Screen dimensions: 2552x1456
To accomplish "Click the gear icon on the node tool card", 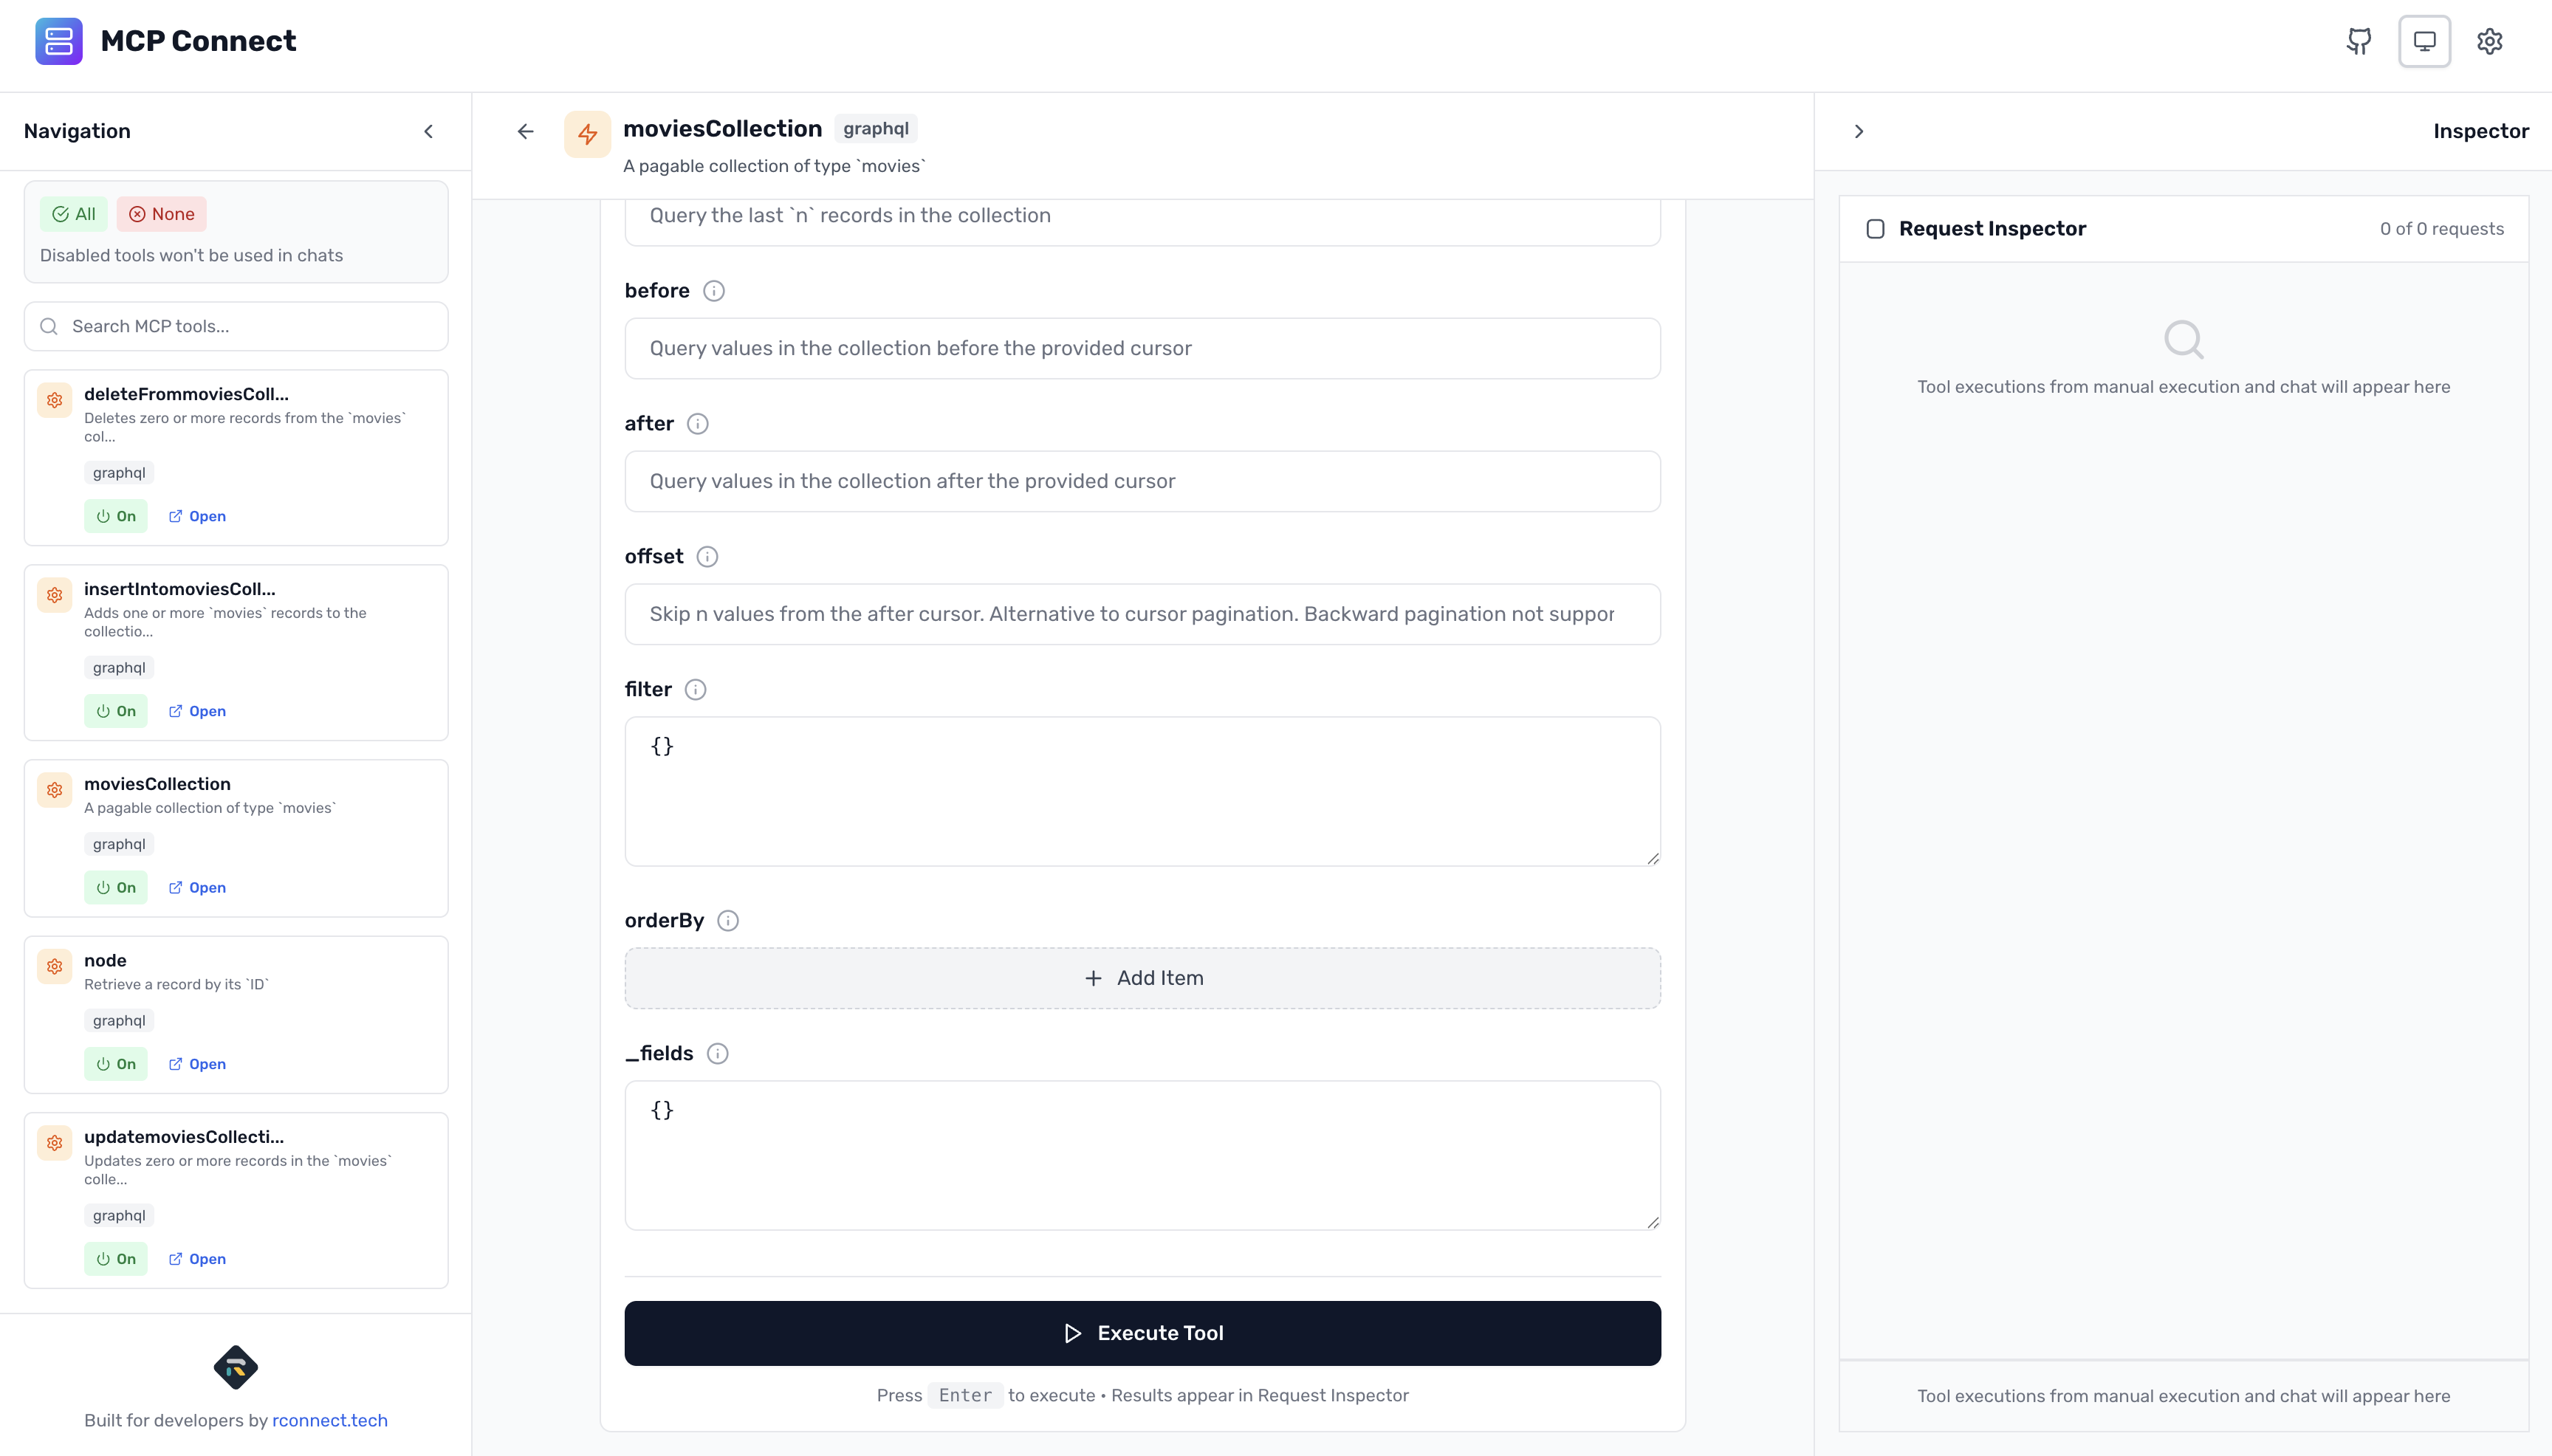I will pos(55,966).
